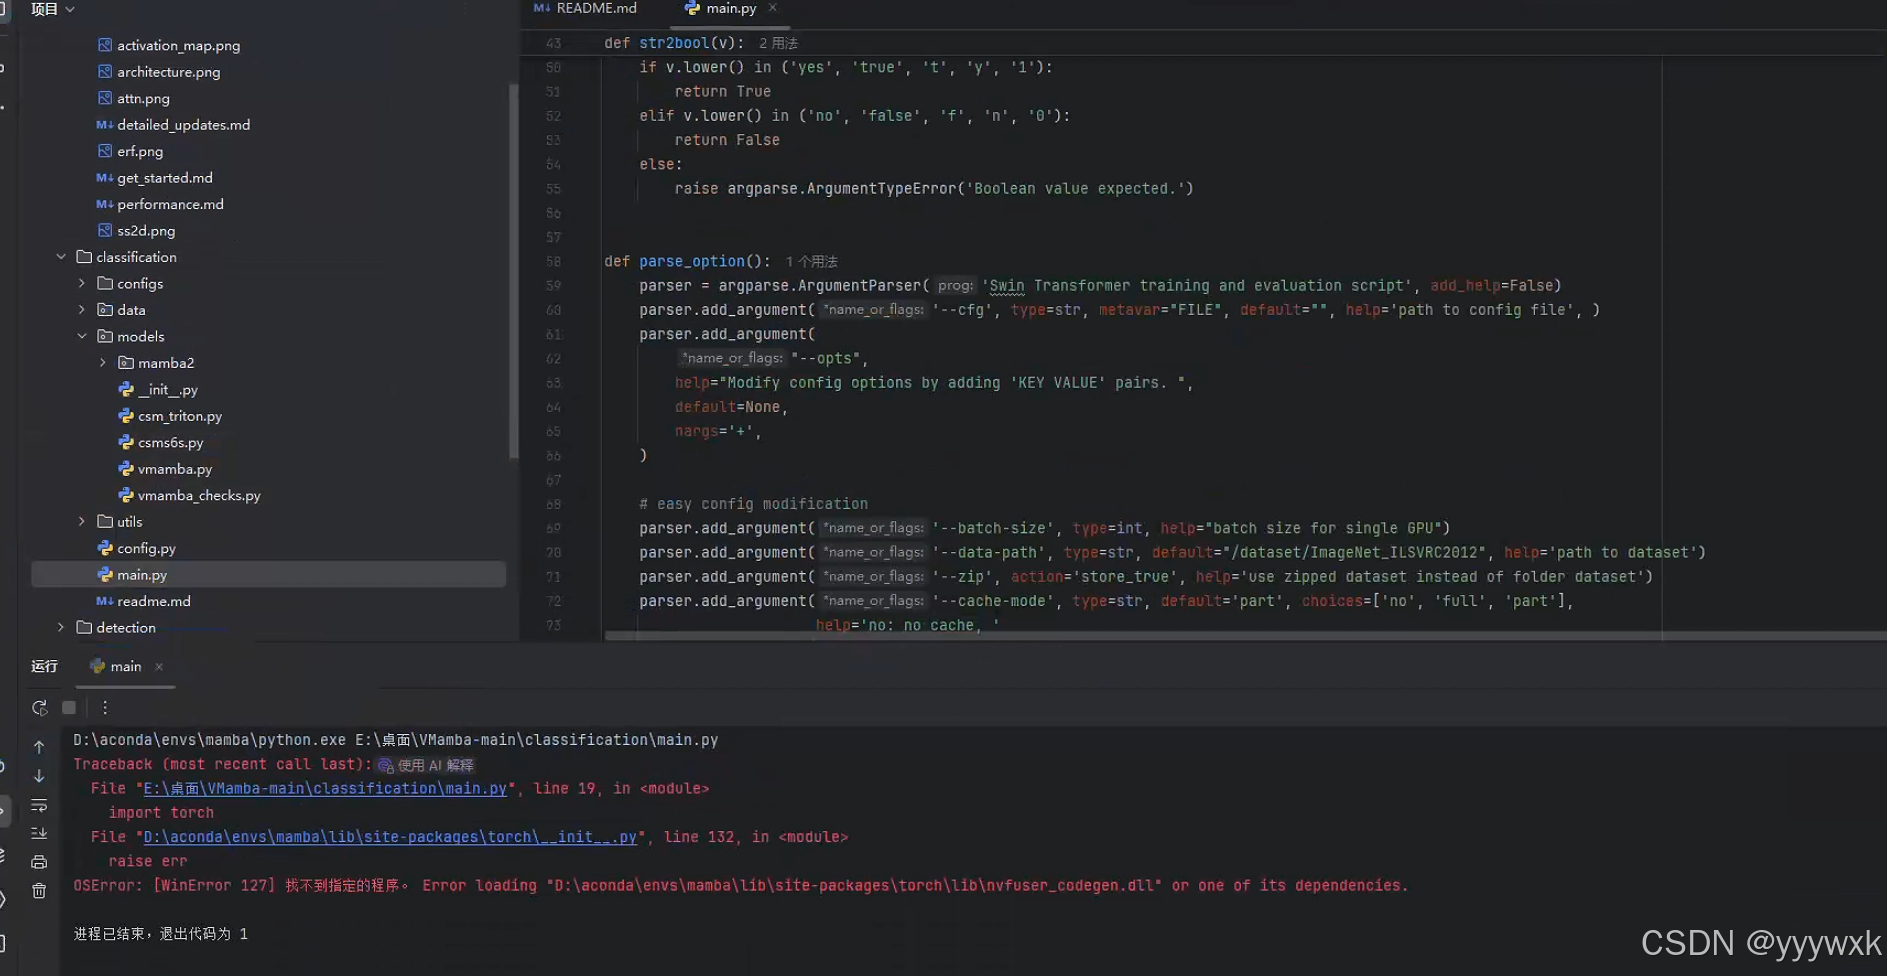Screen dimensions: 1887x976
Task: Click the editor horizontal scrollbar
Action: pyautogui.click(x=1100, y=635)
